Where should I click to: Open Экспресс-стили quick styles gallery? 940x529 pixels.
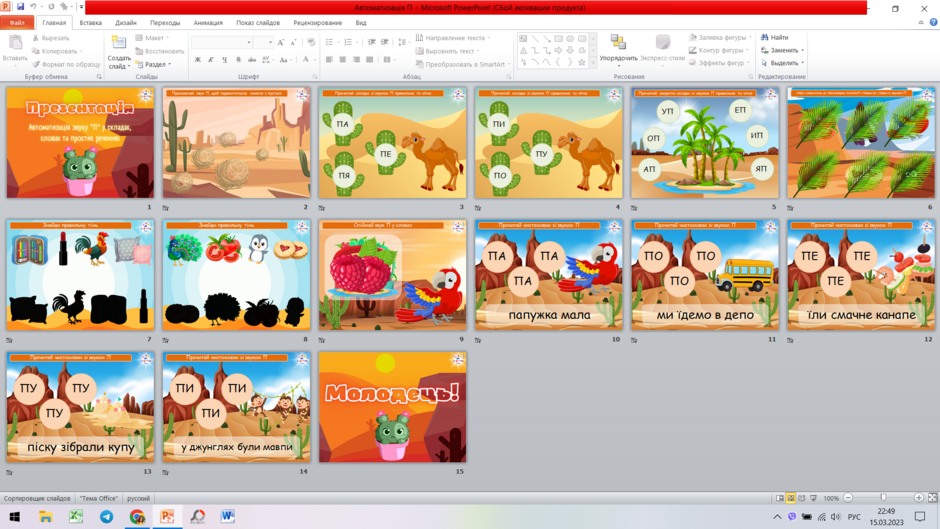click(x=662, y=48)
